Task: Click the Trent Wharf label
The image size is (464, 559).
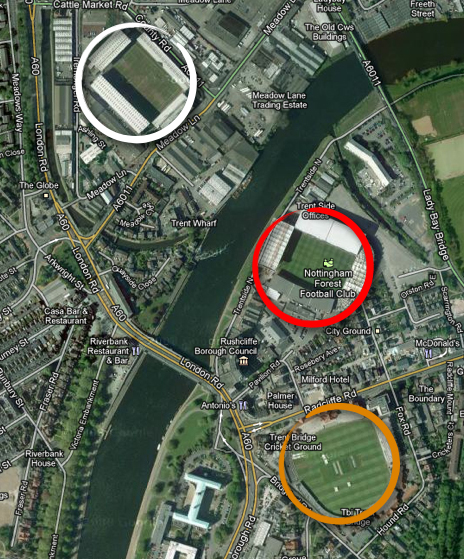Action: coord(194,223)
